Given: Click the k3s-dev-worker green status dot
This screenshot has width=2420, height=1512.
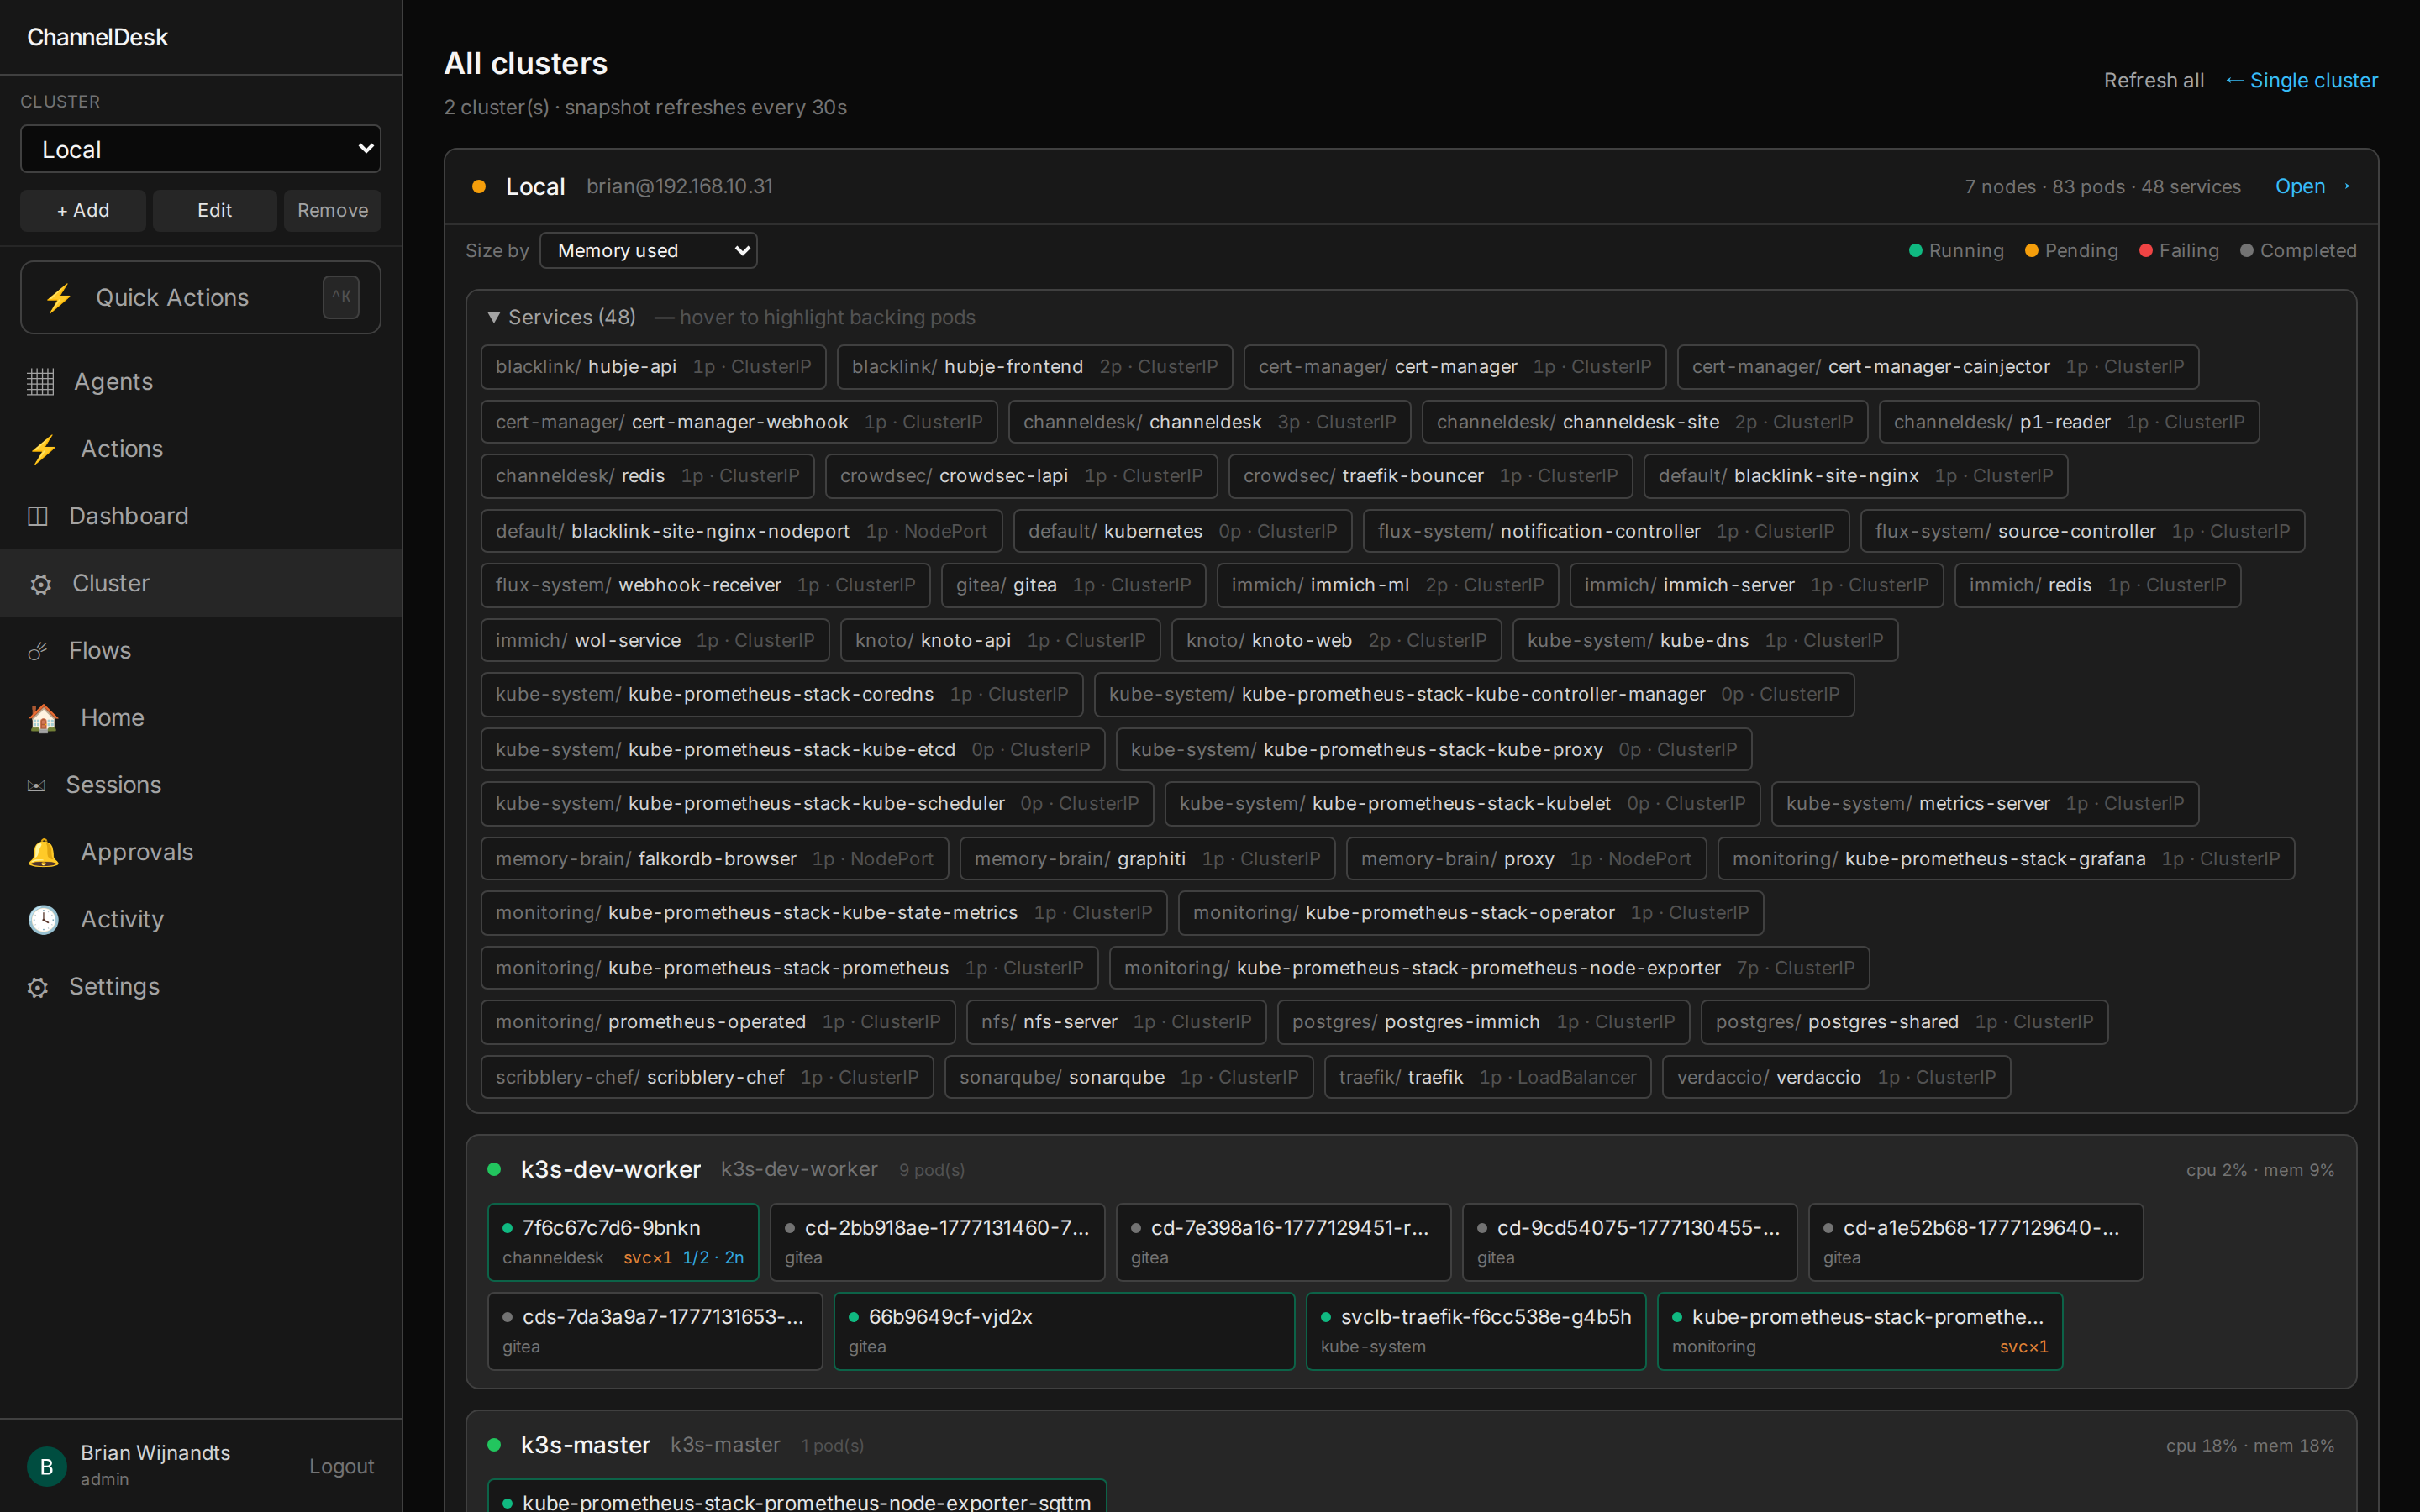Looking at the screenshot, I should point(494,1169).
